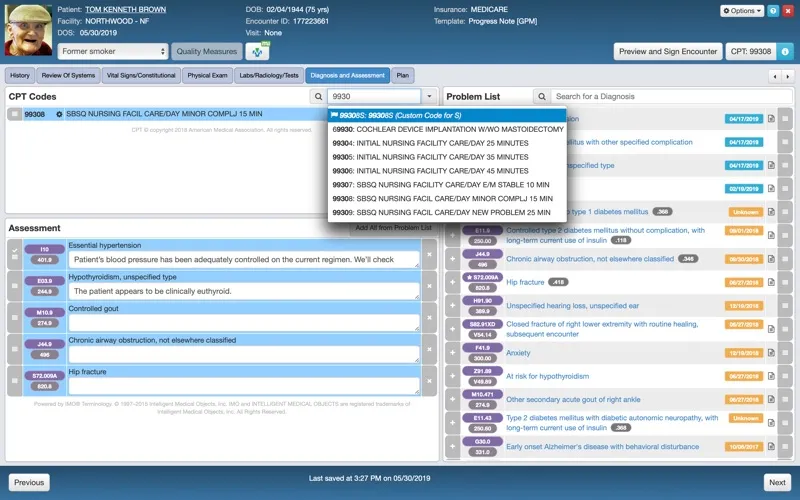This screenshot has width=800, height=500.
Task: Switch to the History tab
Action: [x=20, y=76]
